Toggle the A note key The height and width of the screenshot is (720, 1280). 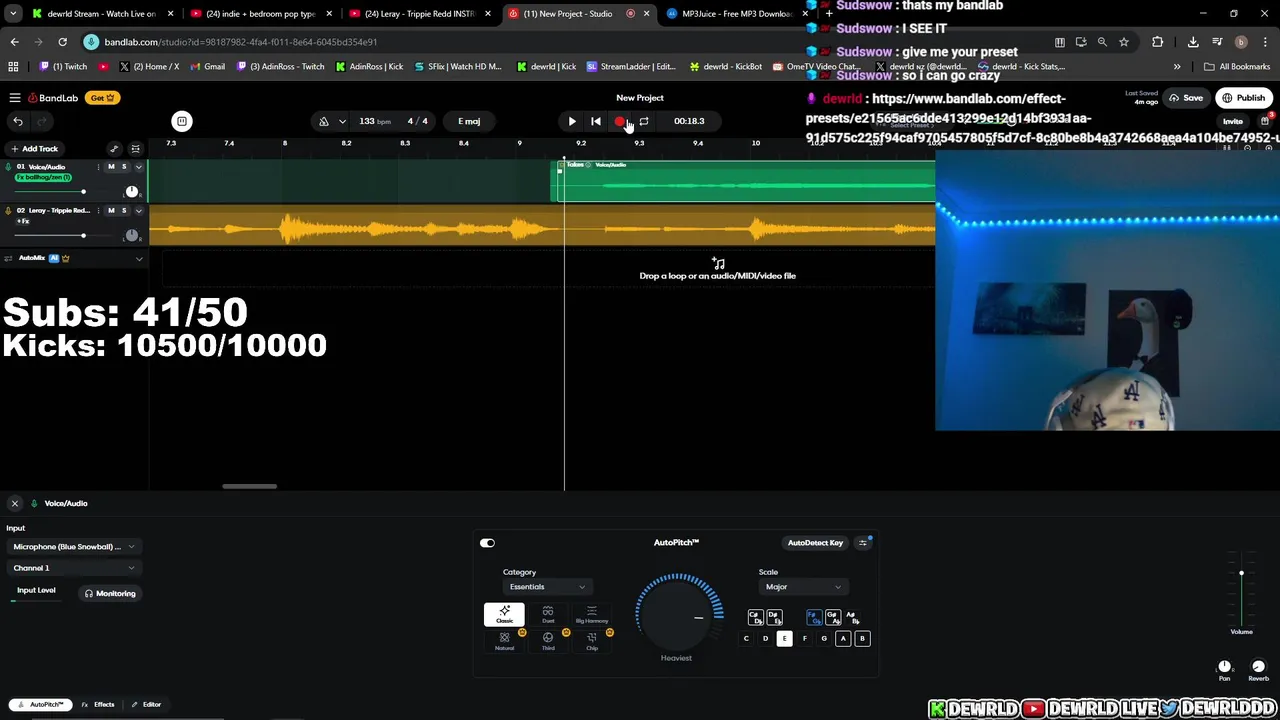[843, 638]
